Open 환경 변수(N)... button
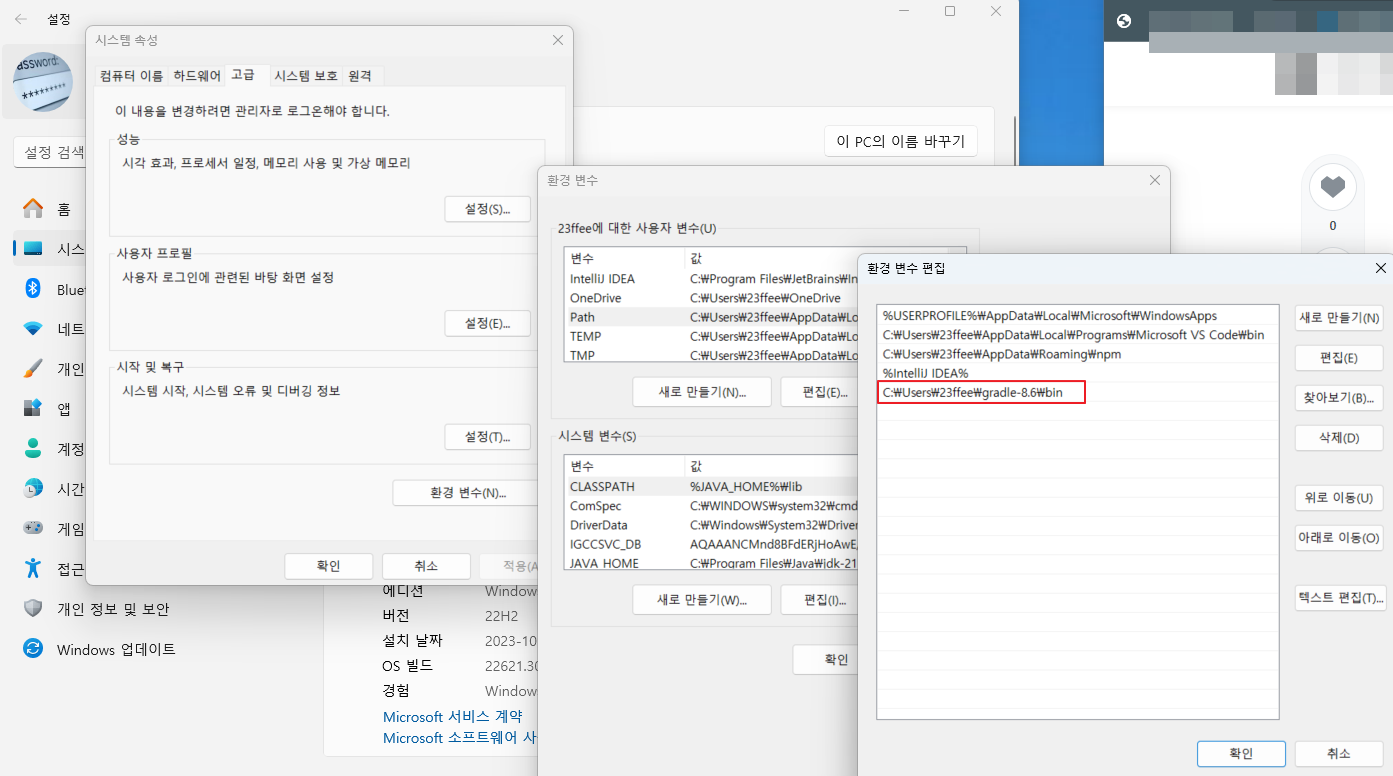 coord(465,493)
